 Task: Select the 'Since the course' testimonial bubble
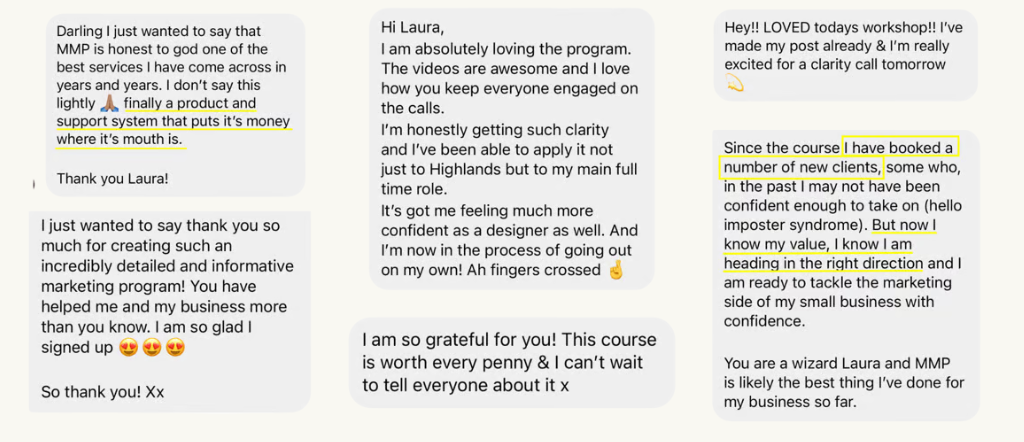pyautogui.click(x=846, y=275)
